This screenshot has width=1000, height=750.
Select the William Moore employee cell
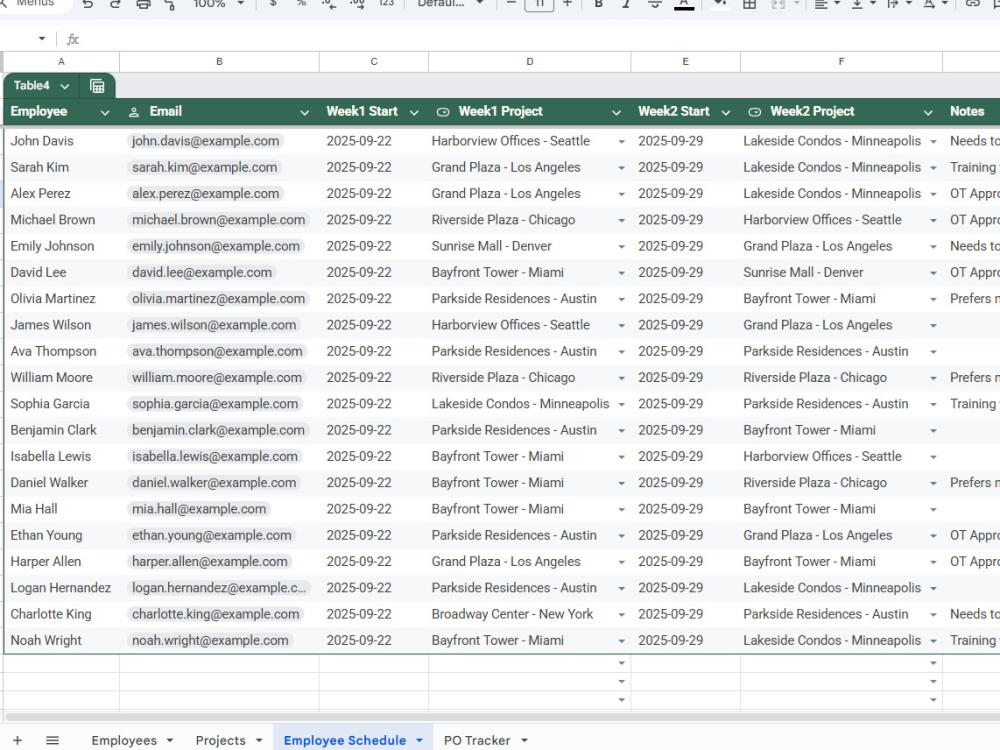pos(61,378)
